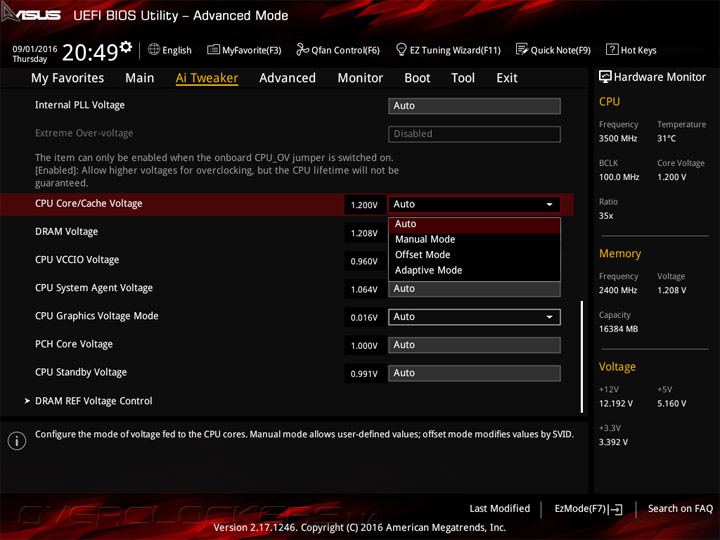Open the Advanced tab
This screenshot has width=720, height=540.
287,78
